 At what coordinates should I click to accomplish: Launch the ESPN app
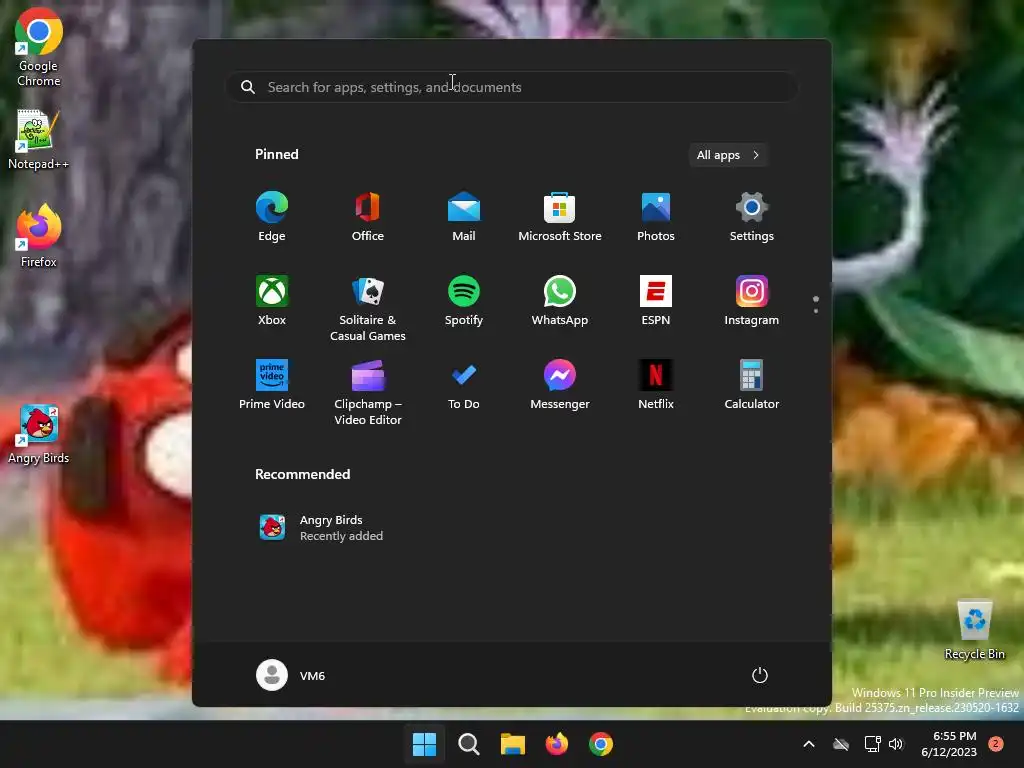[656, 300]
